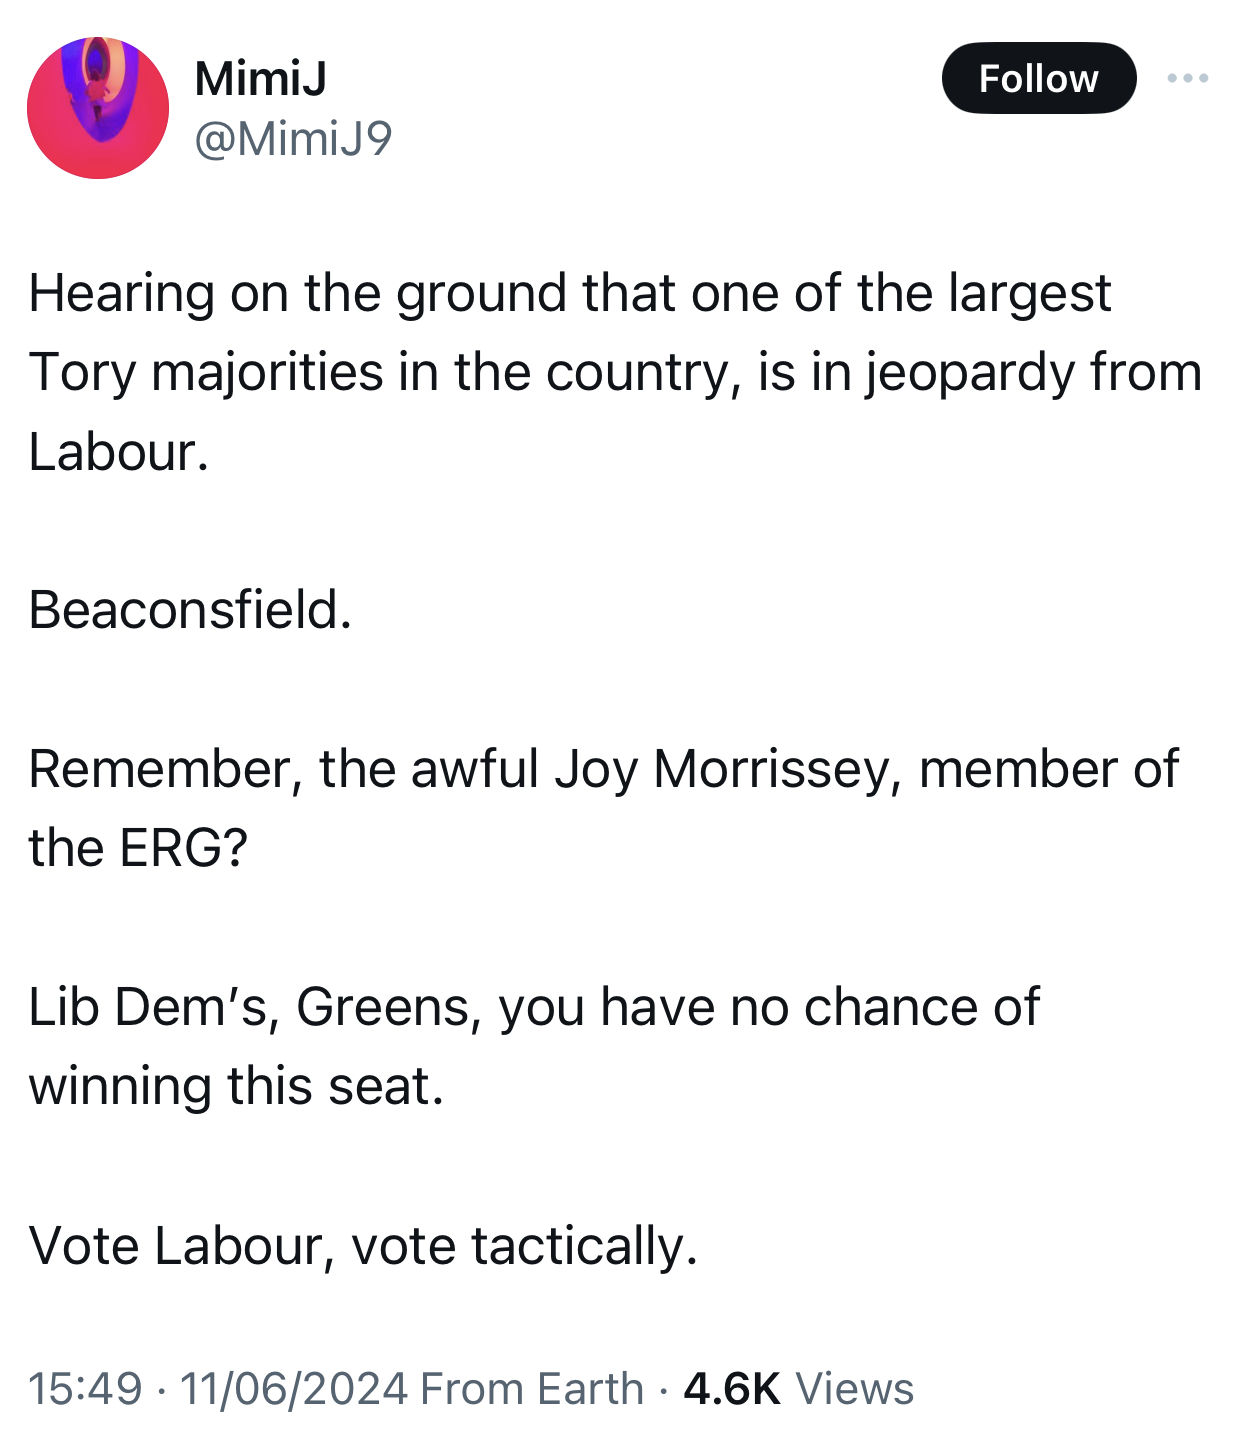1242x1445 pixels.
Task: Click the words "Tory majorities" in the tweet
Action: [206, 372]
